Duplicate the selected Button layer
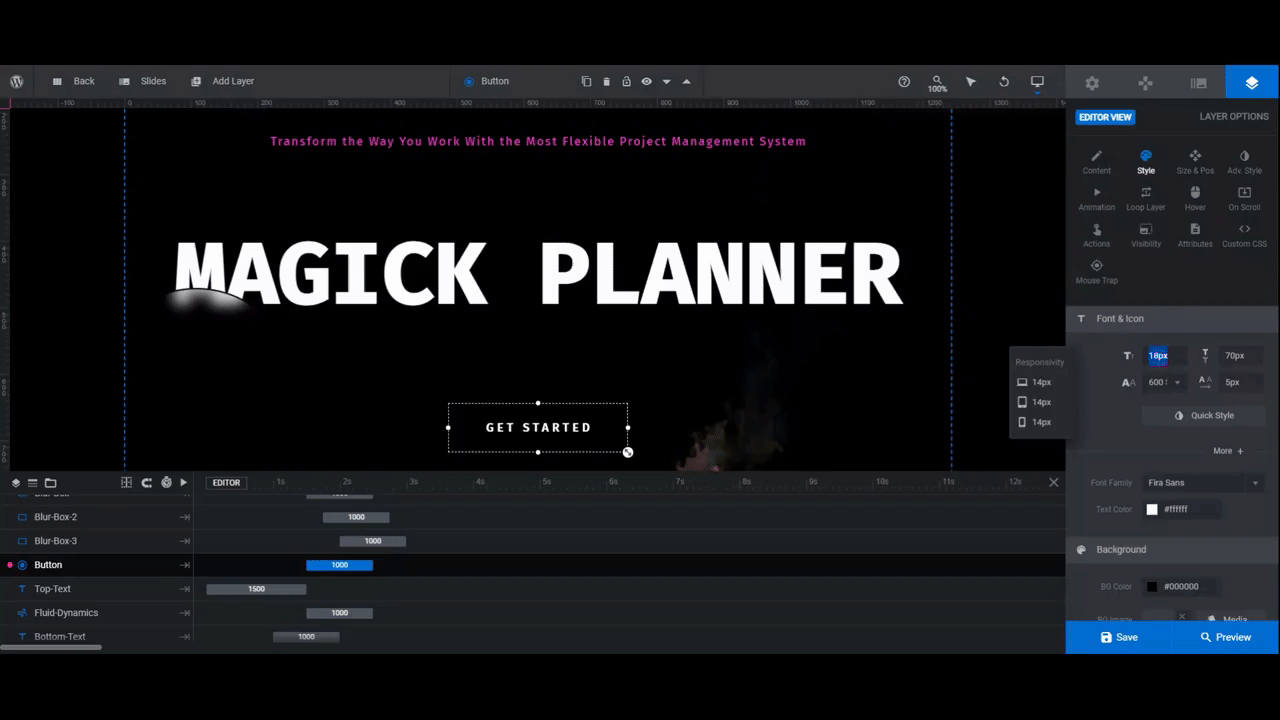Viewport: 1280px width, 720px height. (x=586, y=82)
